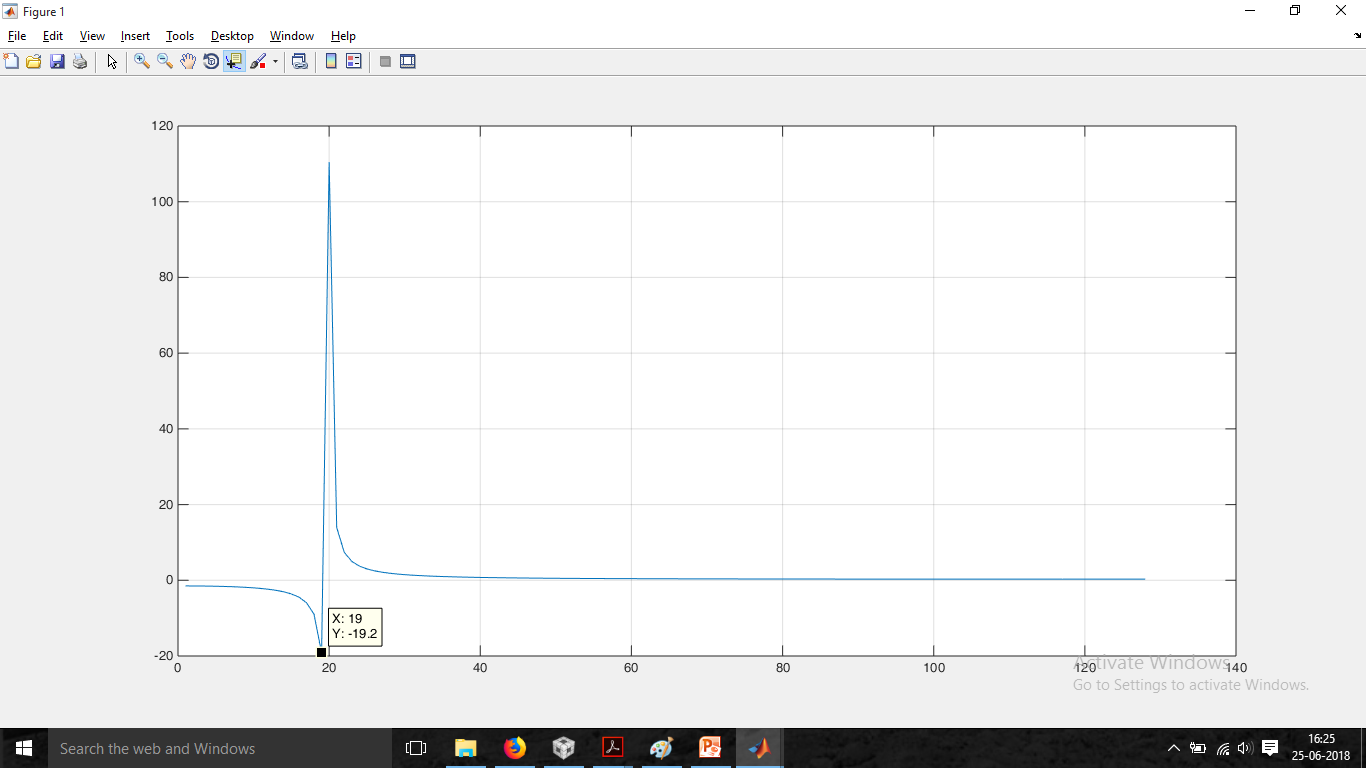Click the MATLAB logo in the title bar
Screen dimensions: 1366x768
pyautogui.click(x=11, y=12)
